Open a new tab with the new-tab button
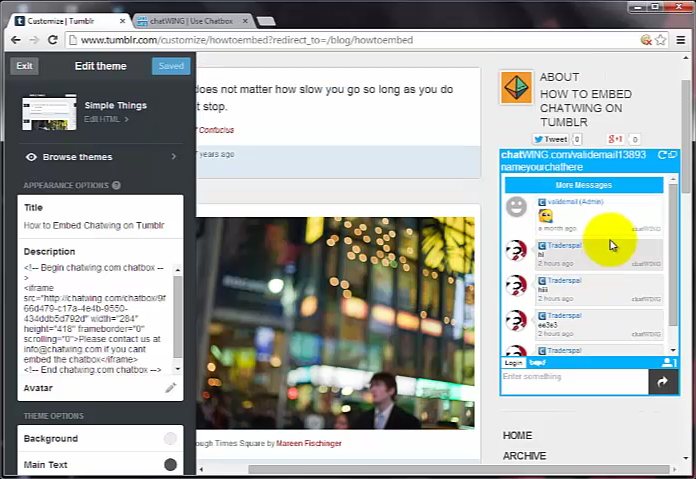Screen dimensions: 696x479 pos(266,21)
